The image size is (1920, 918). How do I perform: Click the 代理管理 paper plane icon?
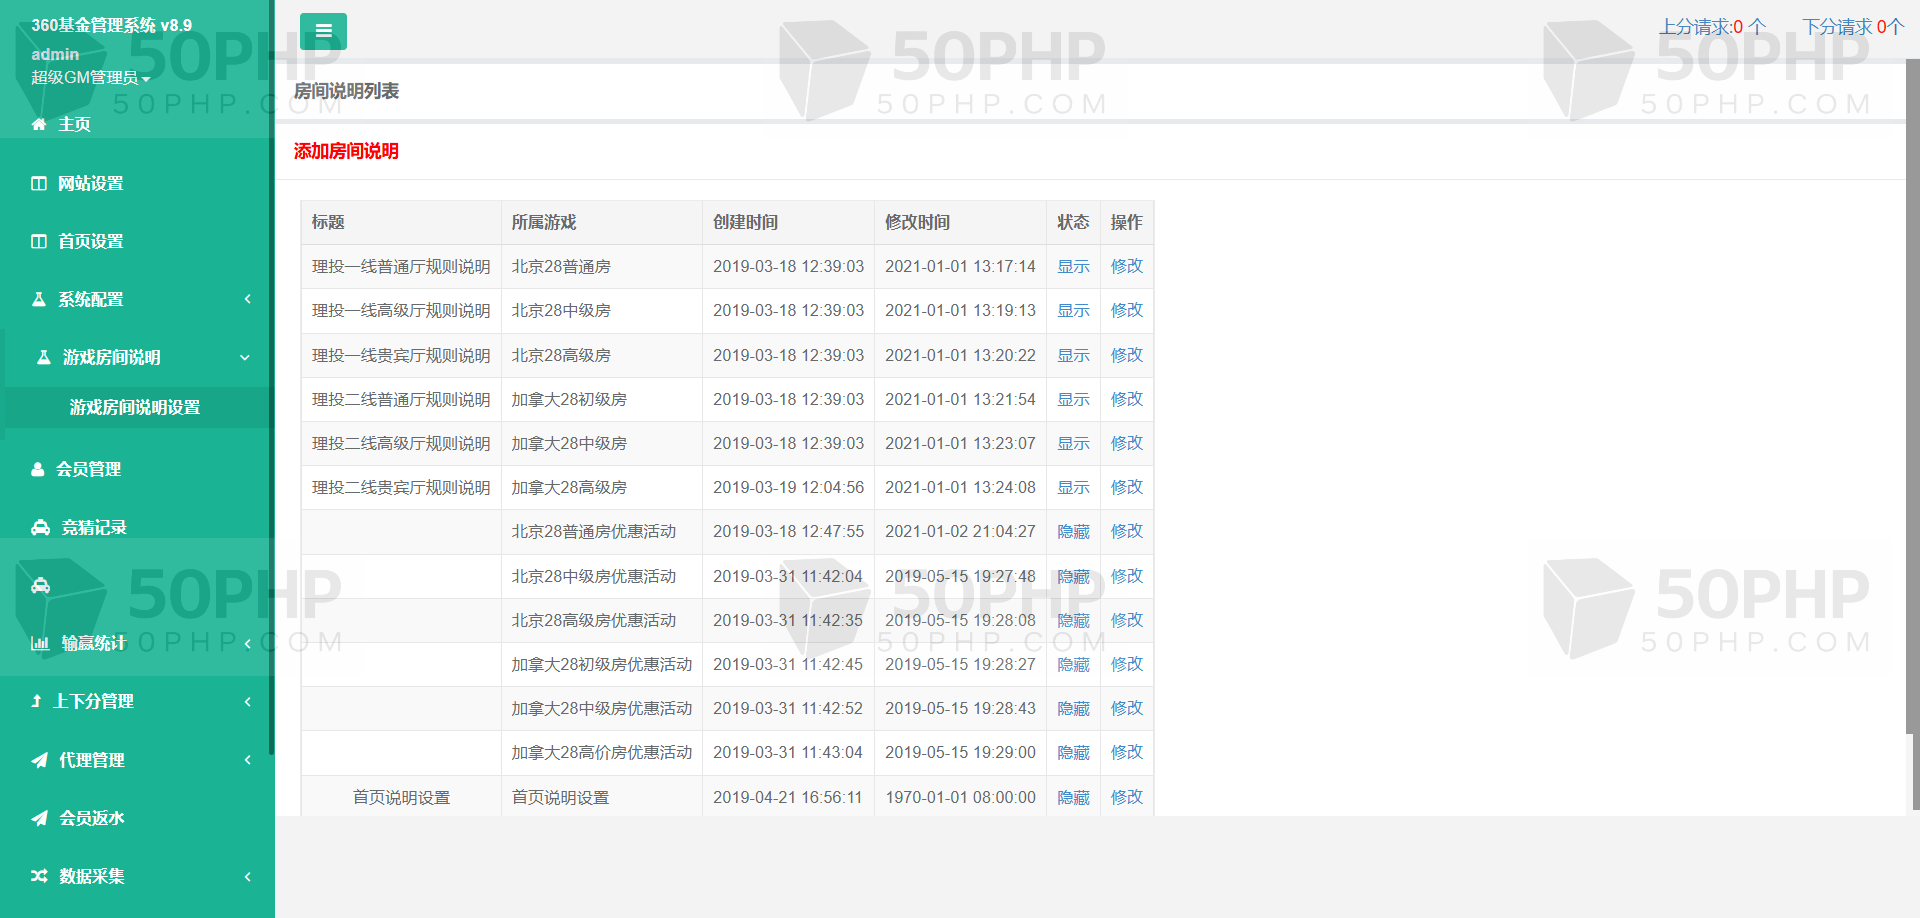click(x=39, y=760)
